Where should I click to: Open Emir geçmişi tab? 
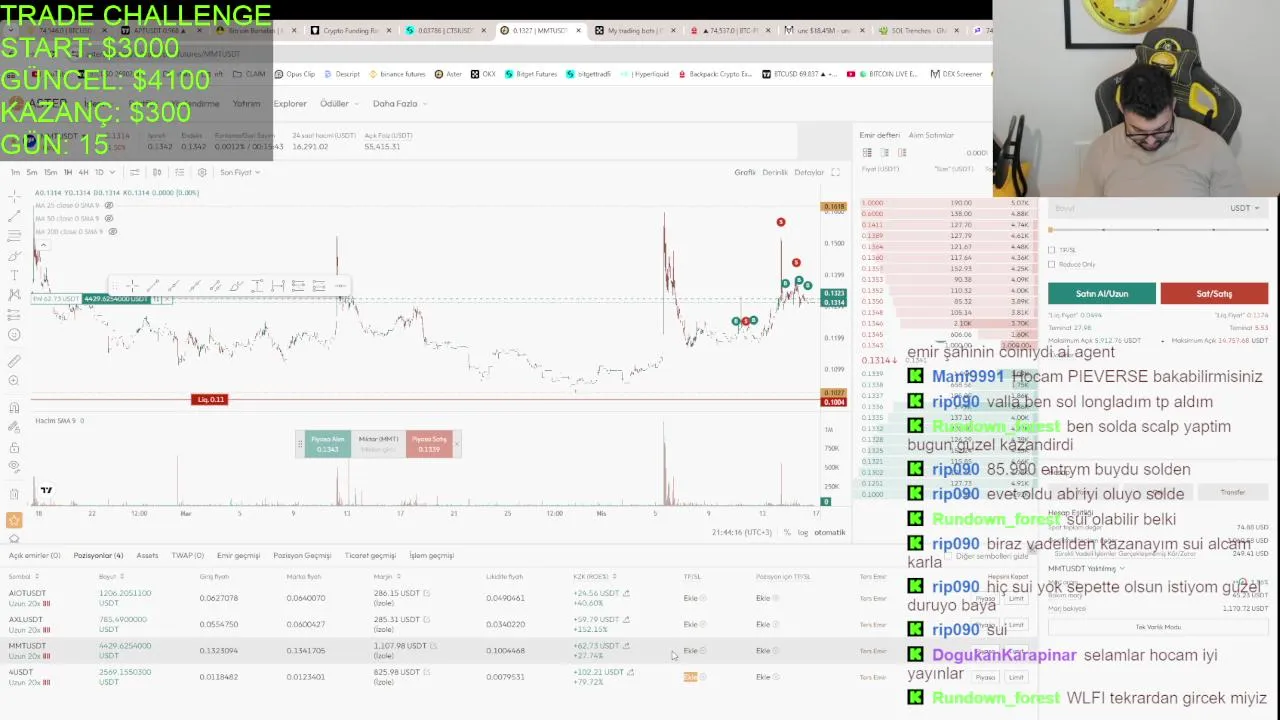pos(238,555)
